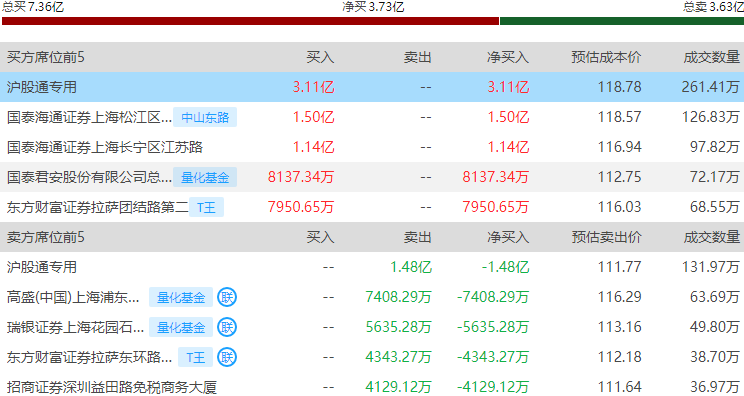Click the 卖方席位前5 header label

46,237
